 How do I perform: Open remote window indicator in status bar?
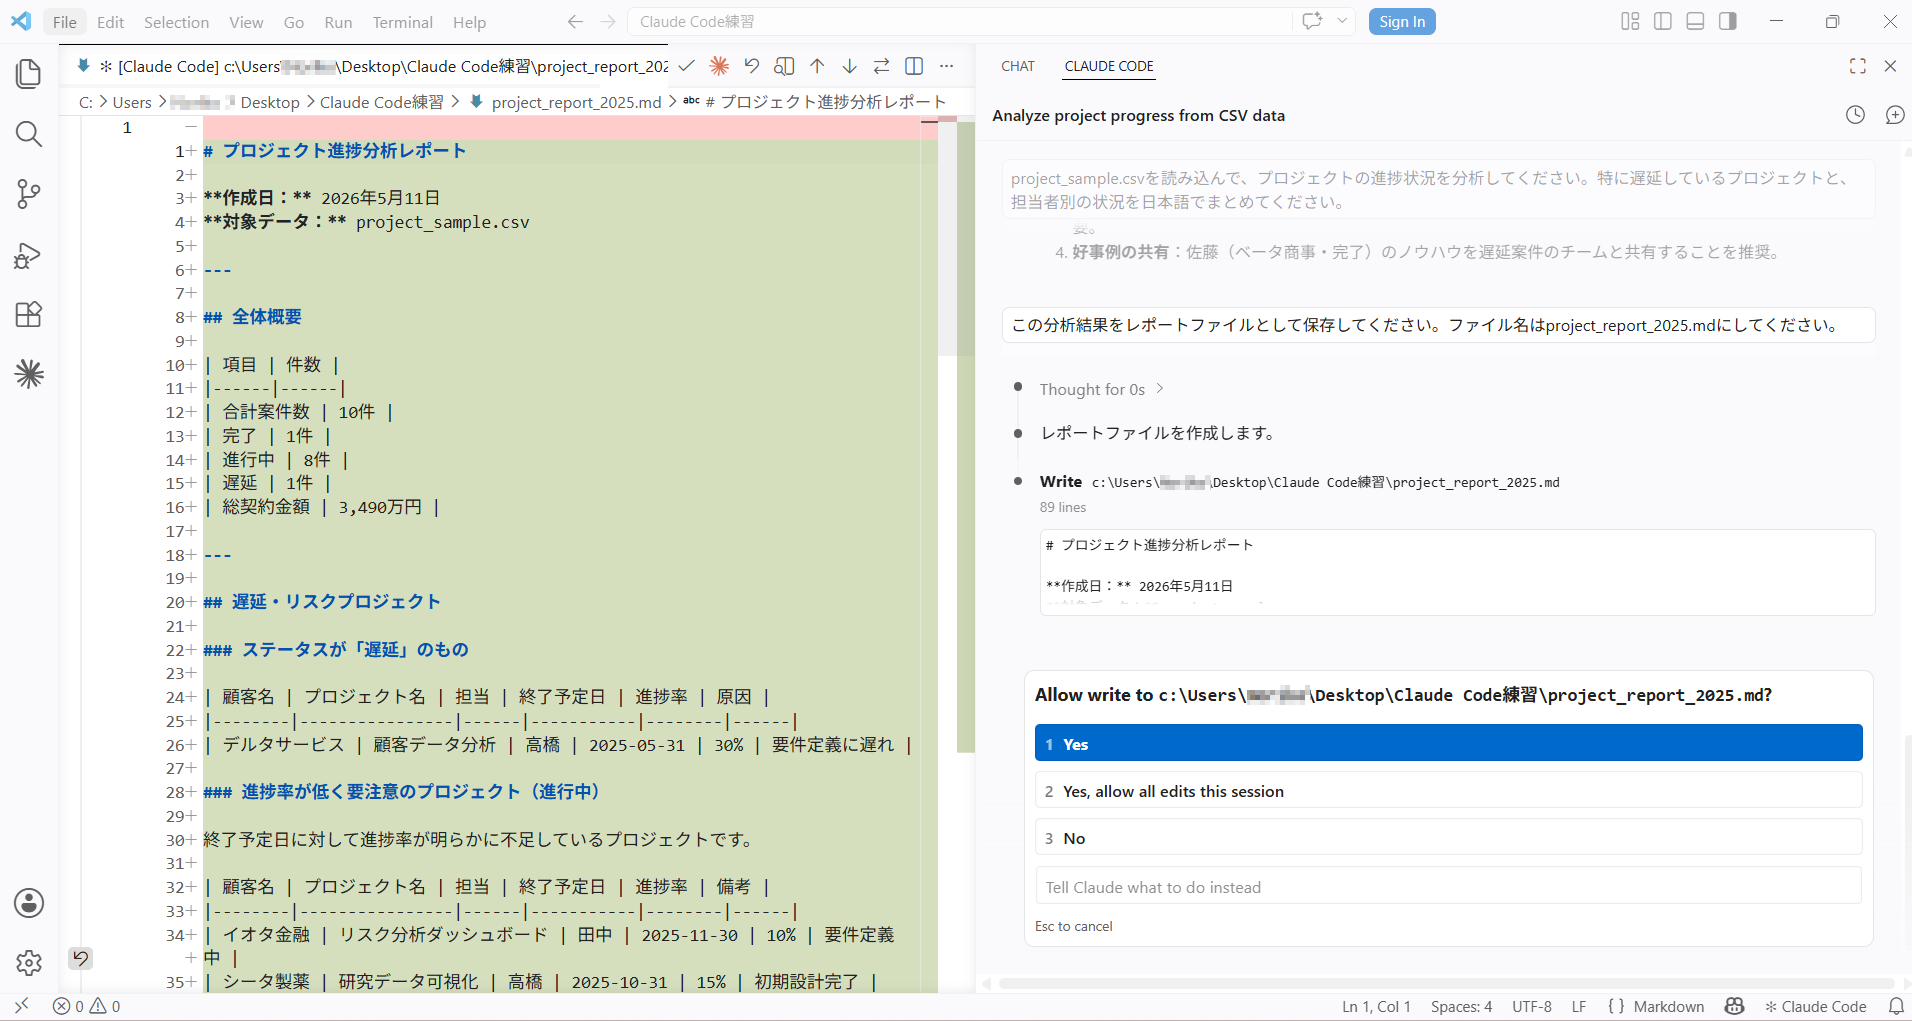(x=22, y=1006)
